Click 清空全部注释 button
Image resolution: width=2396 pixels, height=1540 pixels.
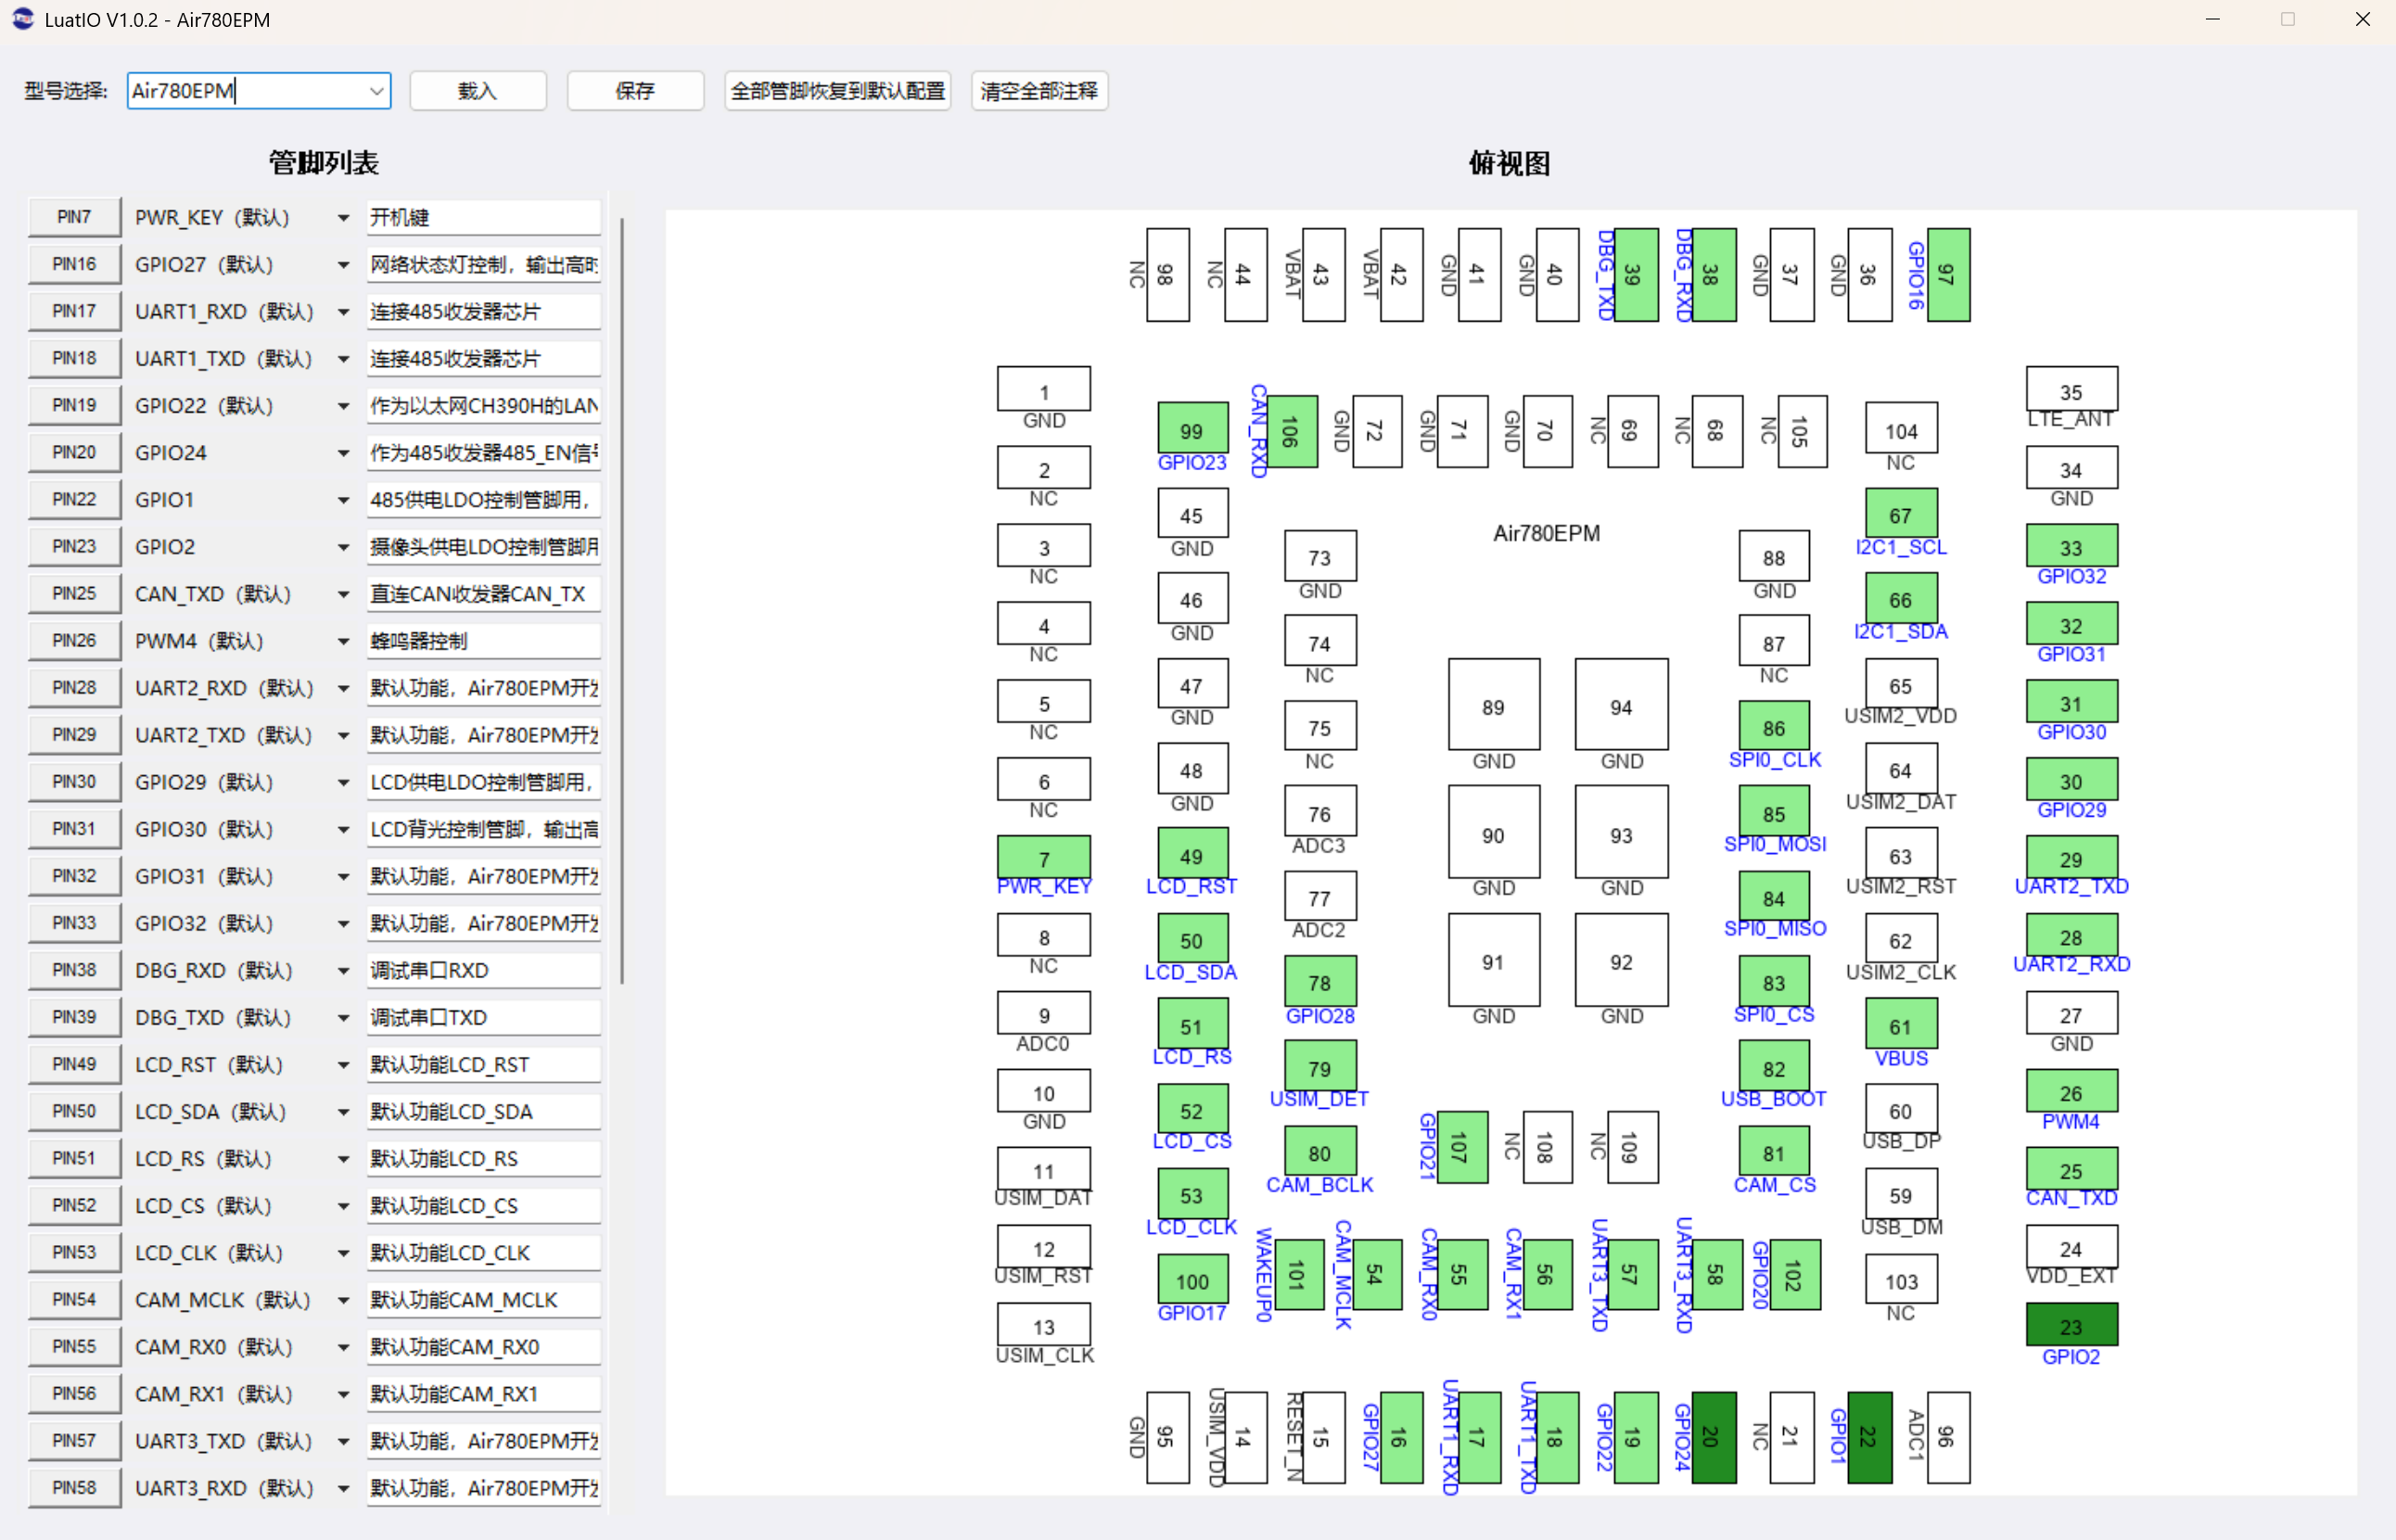(1039, 91)
